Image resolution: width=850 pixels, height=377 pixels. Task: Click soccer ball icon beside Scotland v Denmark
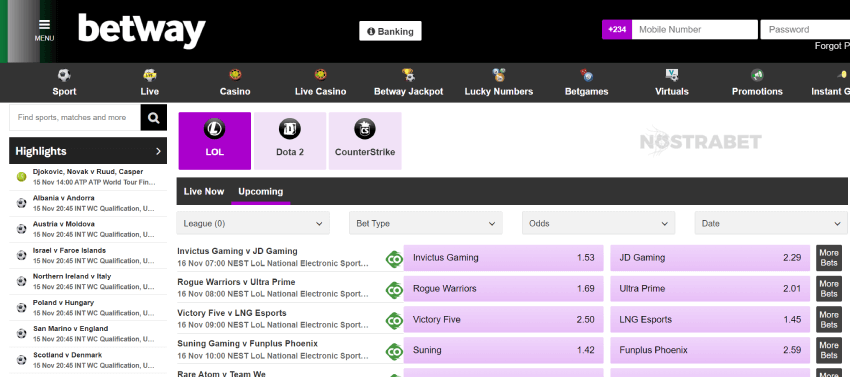point(22,360)
